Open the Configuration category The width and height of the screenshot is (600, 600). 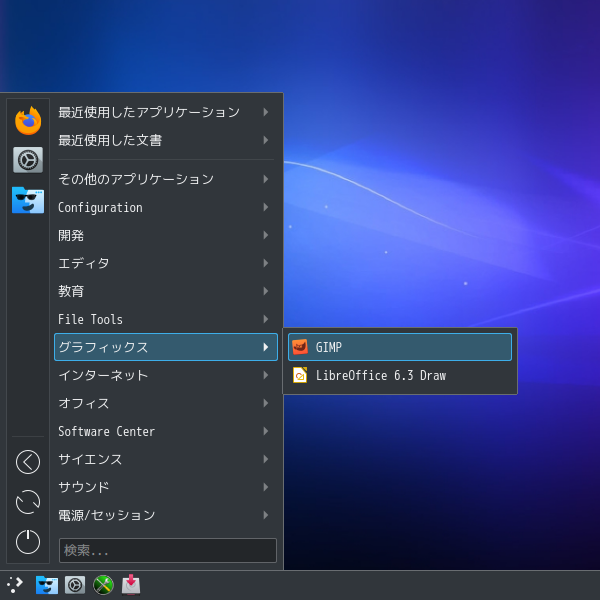coord(166,207)
